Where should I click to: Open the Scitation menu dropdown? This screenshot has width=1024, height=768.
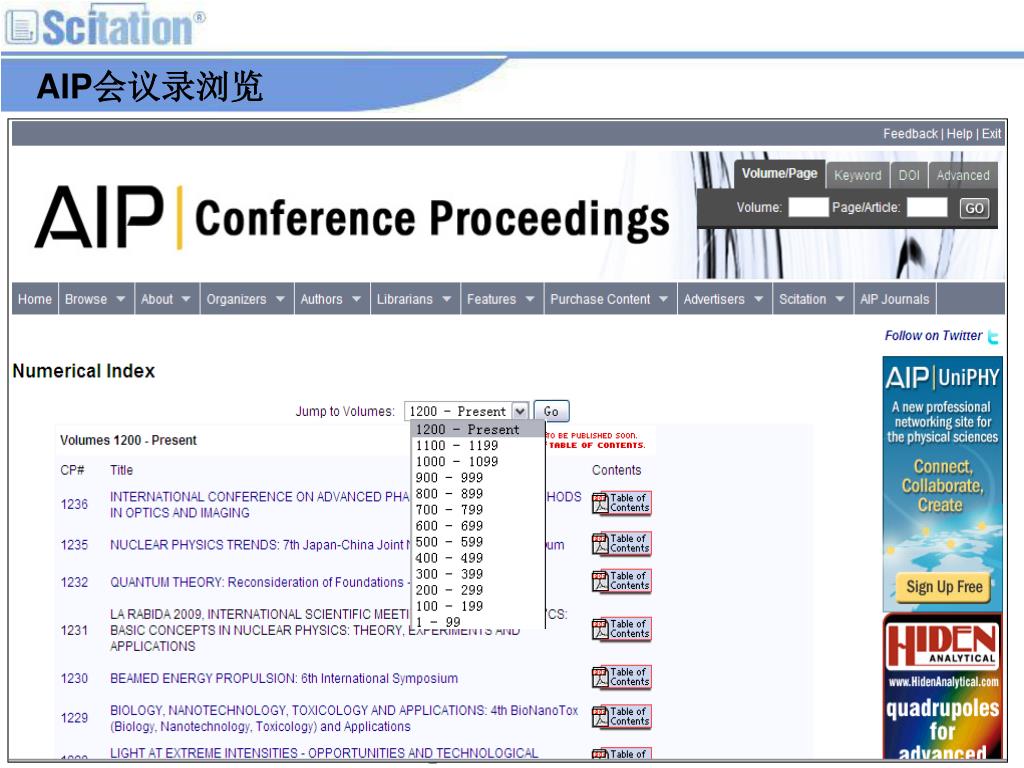tap(812, 299)
